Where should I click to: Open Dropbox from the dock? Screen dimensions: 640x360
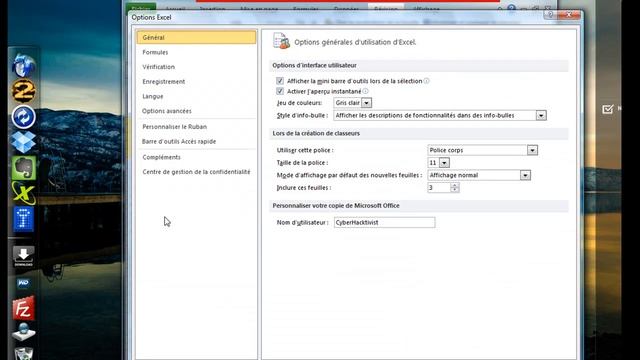pyautogui.click(x=23, y=142)
